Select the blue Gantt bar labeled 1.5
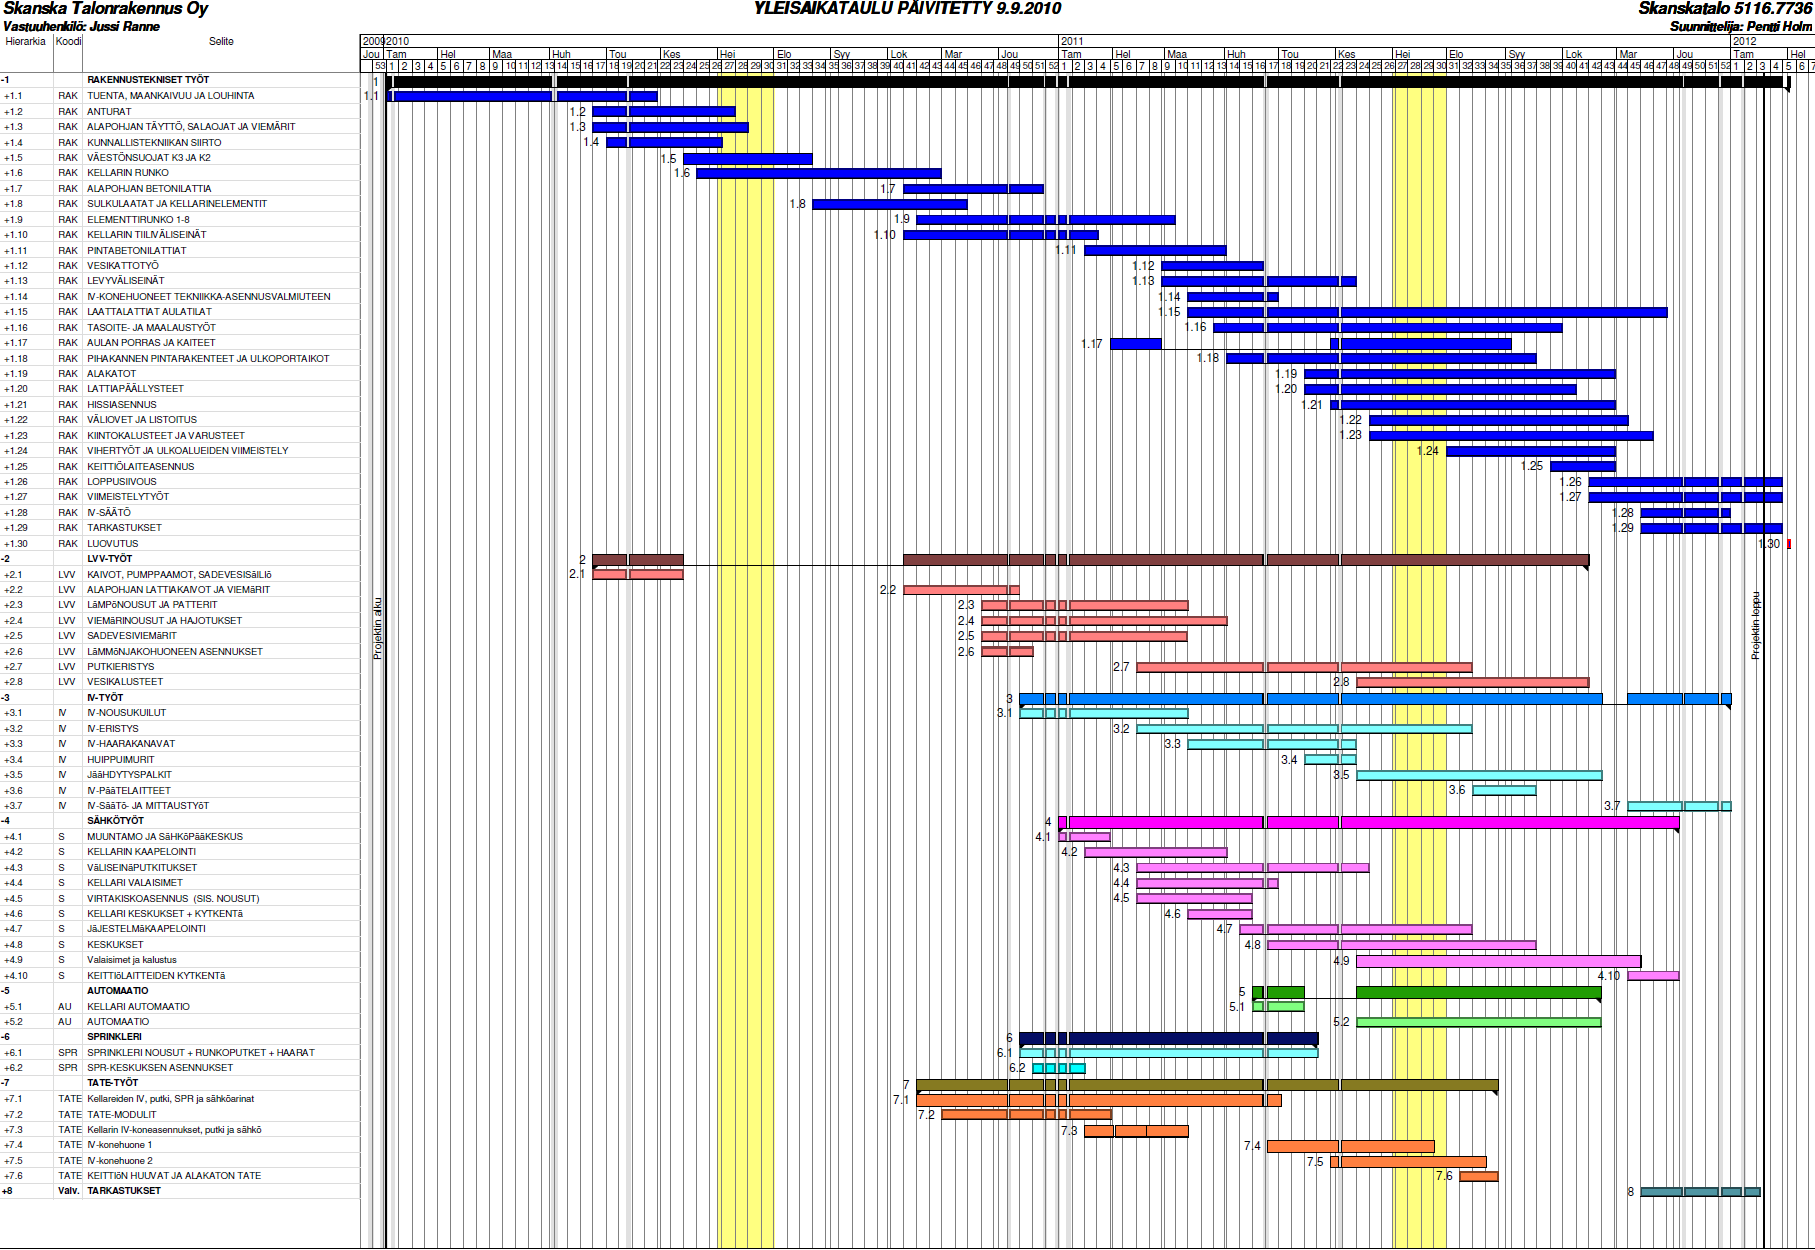 tap(748, 158)
